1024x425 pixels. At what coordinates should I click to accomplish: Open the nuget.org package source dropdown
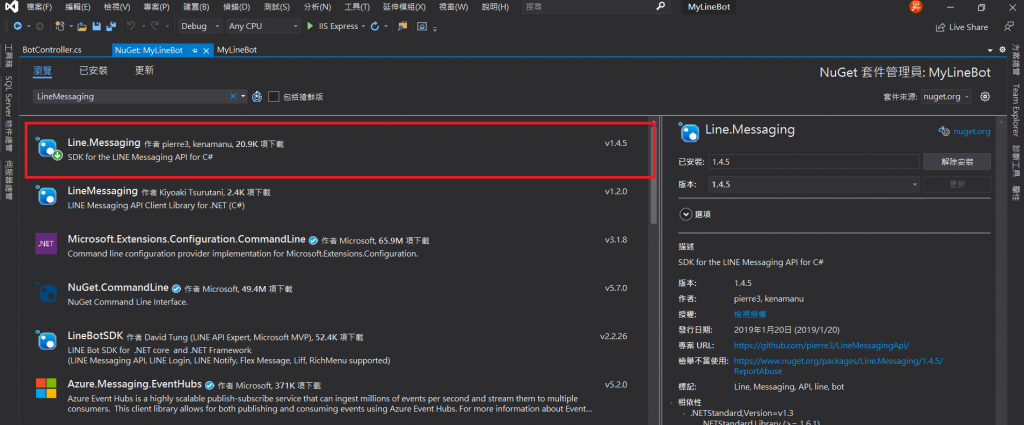(x=946, y=97)
